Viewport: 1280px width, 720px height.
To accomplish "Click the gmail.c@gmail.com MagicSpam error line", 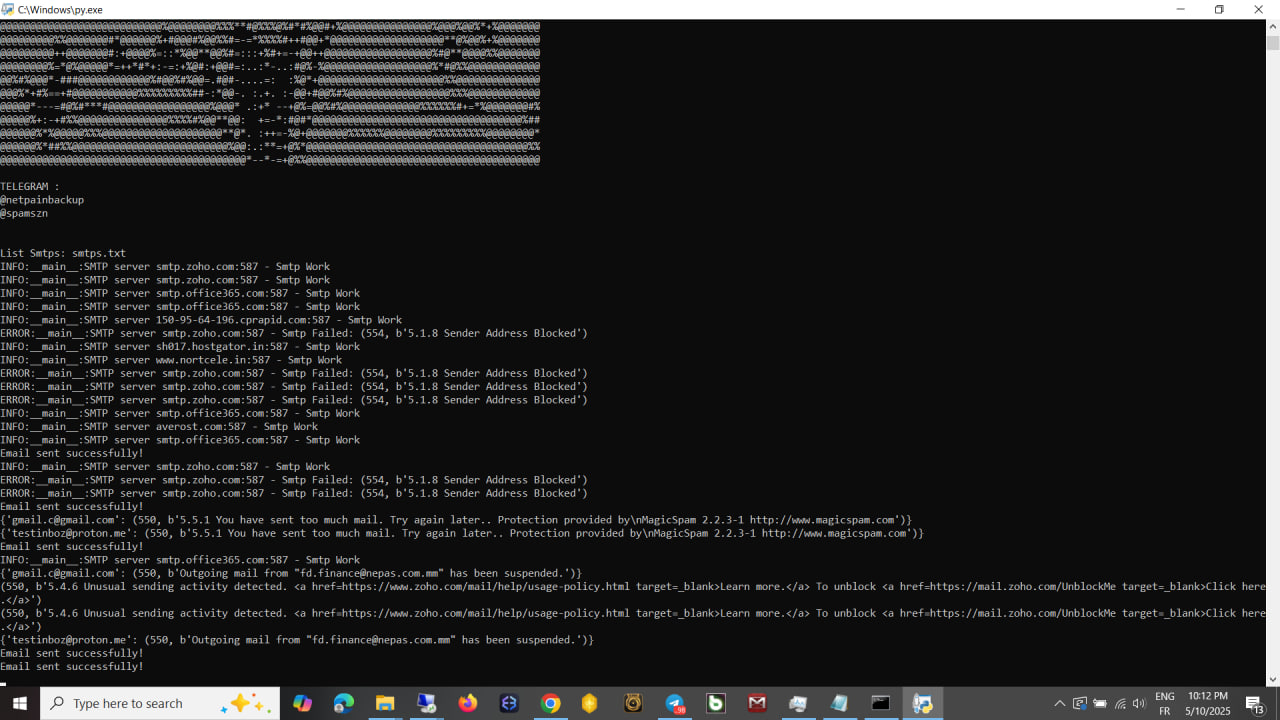I will (456, 520).
